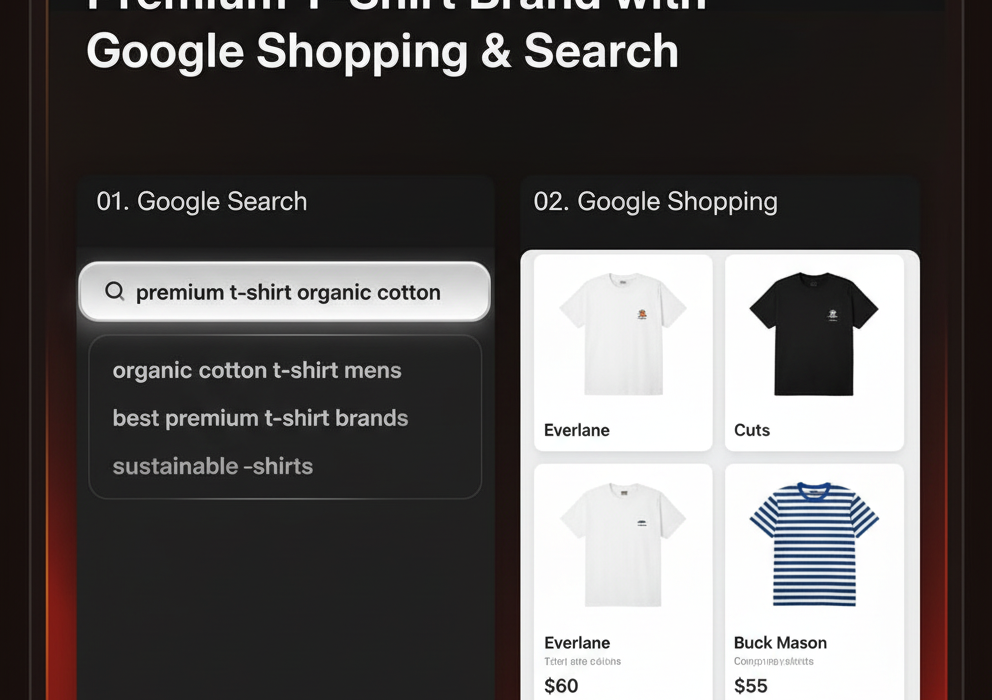Select suggestion organic cotton t-shirt mens
Screen dimensions: 992x700
(257, 370)
